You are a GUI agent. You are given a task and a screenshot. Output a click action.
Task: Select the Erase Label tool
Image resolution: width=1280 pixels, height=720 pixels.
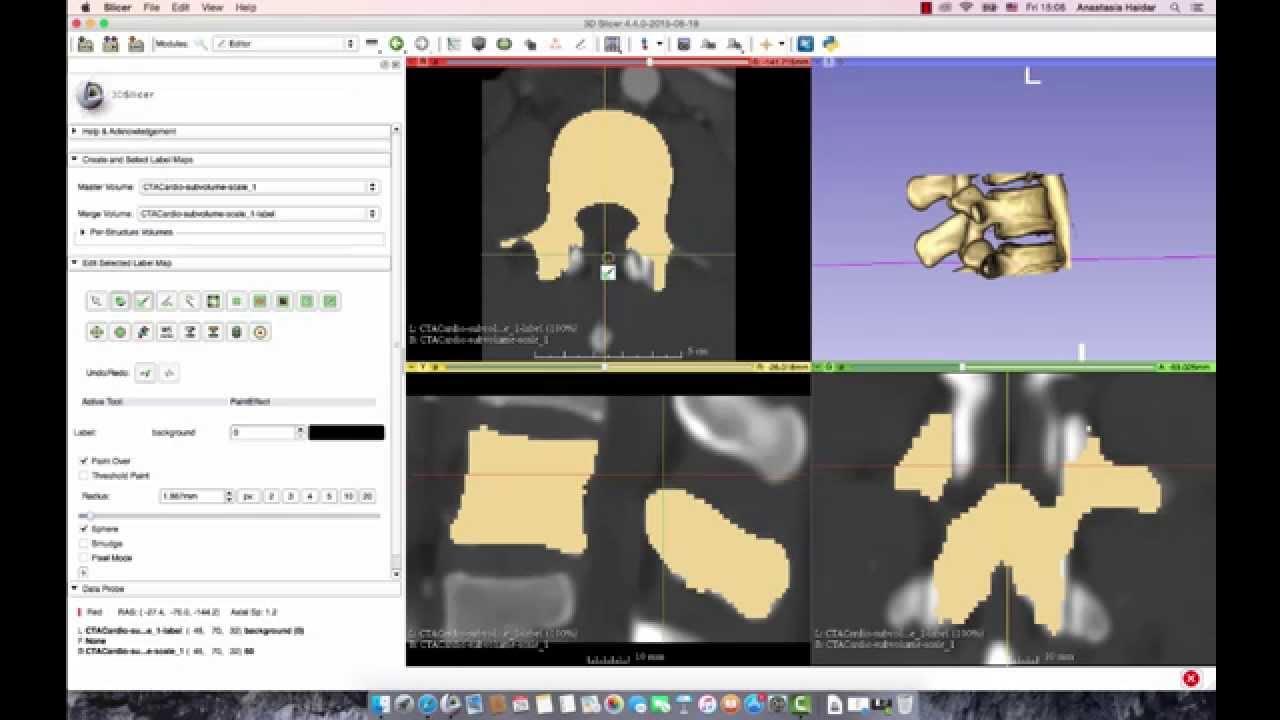point(120,301)
